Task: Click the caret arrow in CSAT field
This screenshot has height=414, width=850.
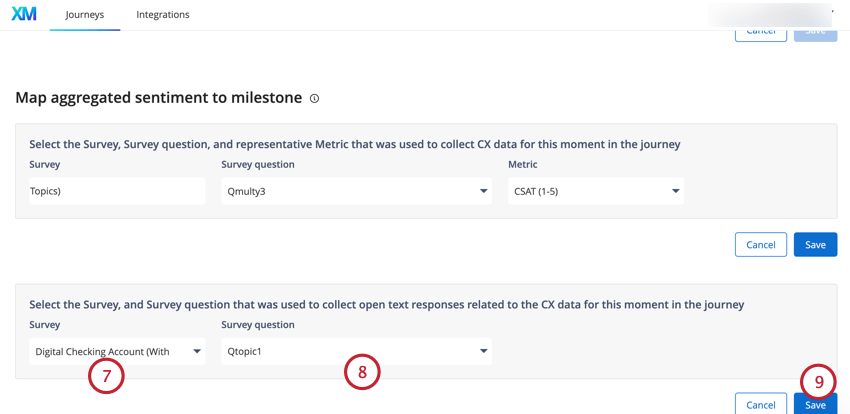Action: click(x=675, y=191)
